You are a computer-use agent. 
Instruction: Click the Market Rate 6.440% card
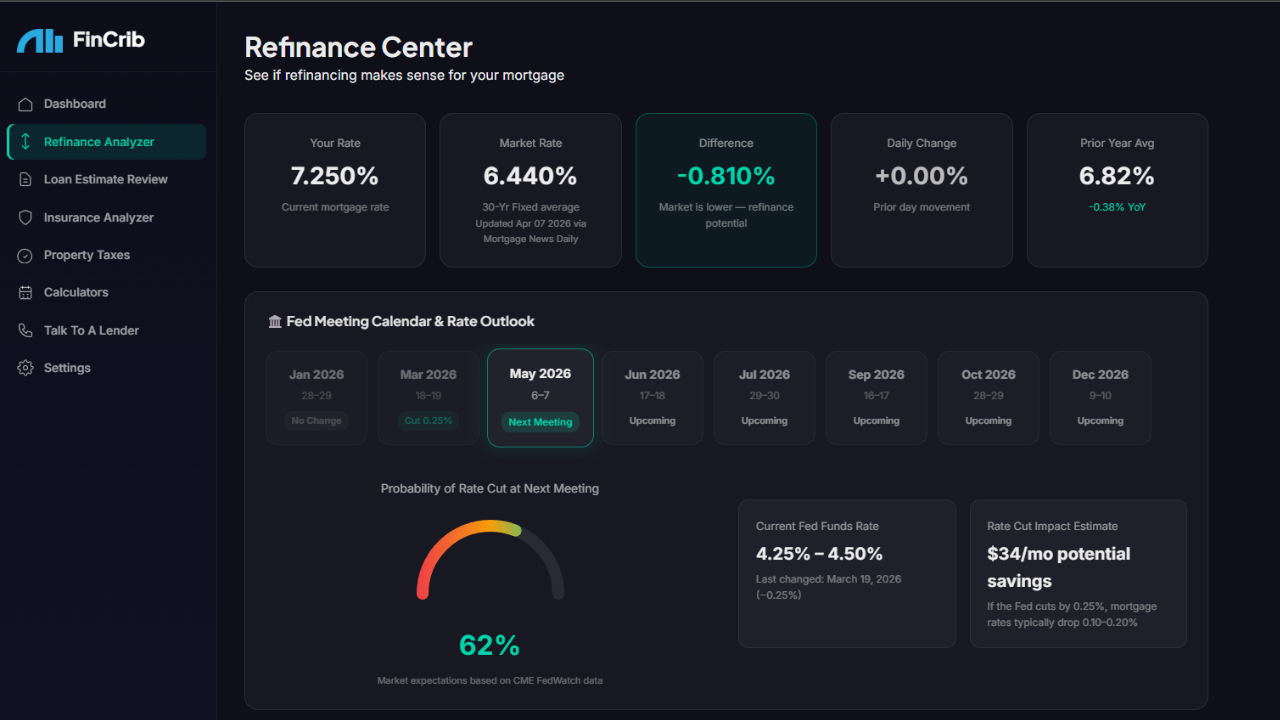(530, 190)
